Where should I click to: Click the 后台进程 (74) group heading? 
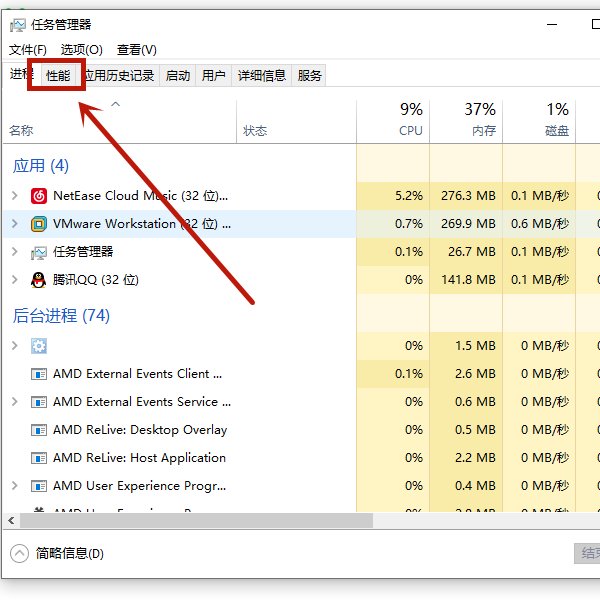coord(61,316)
